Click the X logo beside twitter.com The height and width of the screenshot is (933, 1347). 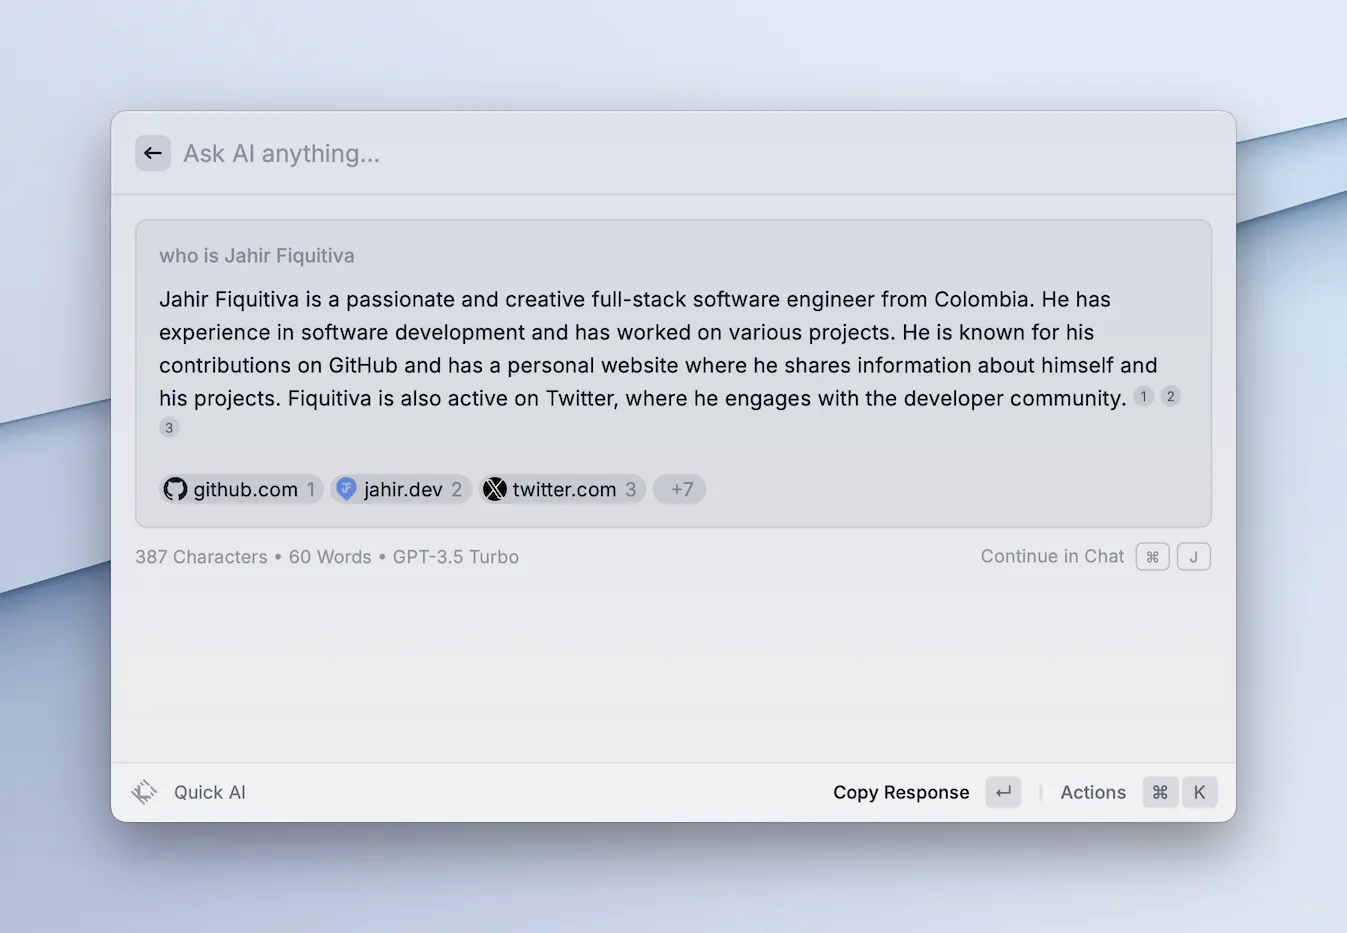coord(495,489)
